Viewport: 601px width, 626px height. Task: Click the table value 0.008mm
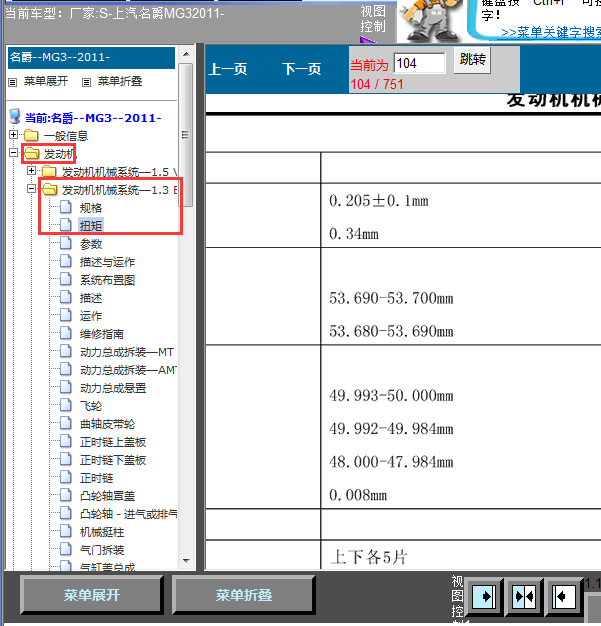358,495
